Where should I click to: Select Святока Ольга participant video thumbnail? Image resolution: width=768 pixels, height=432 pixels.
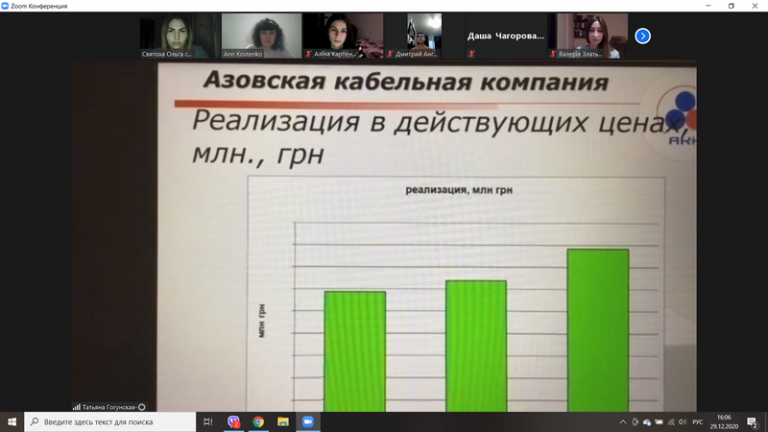pos(180,36)
